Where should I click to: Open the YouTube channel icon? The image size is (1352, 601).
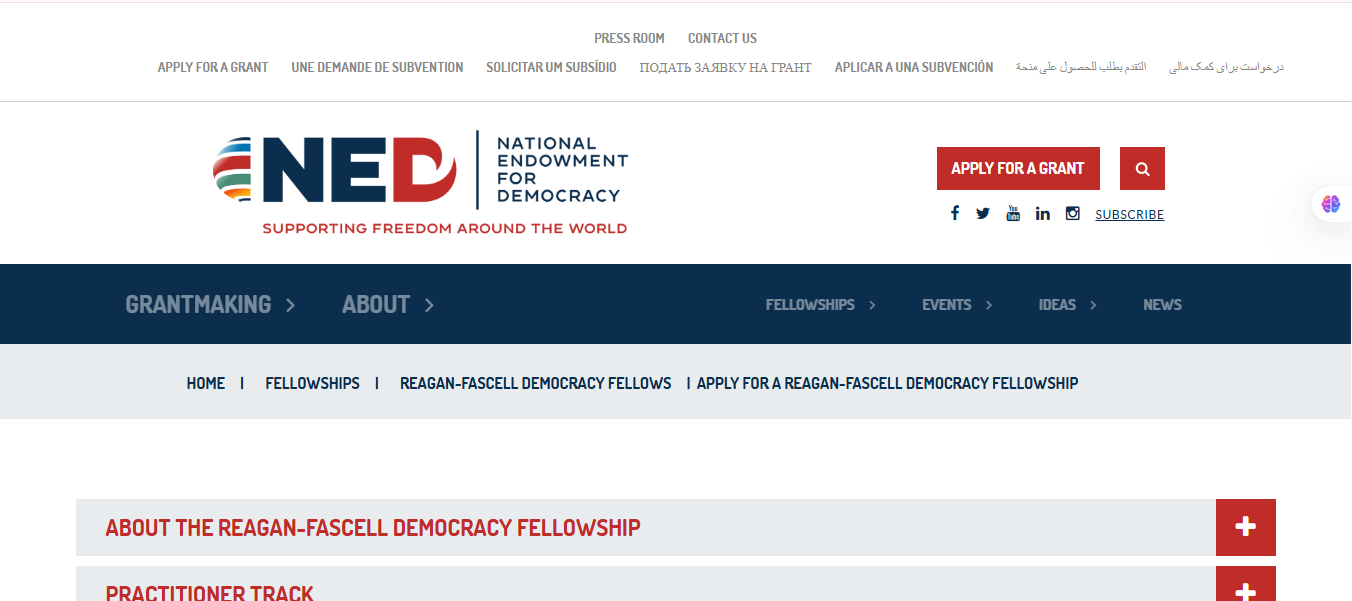[x=1013, y=212]
